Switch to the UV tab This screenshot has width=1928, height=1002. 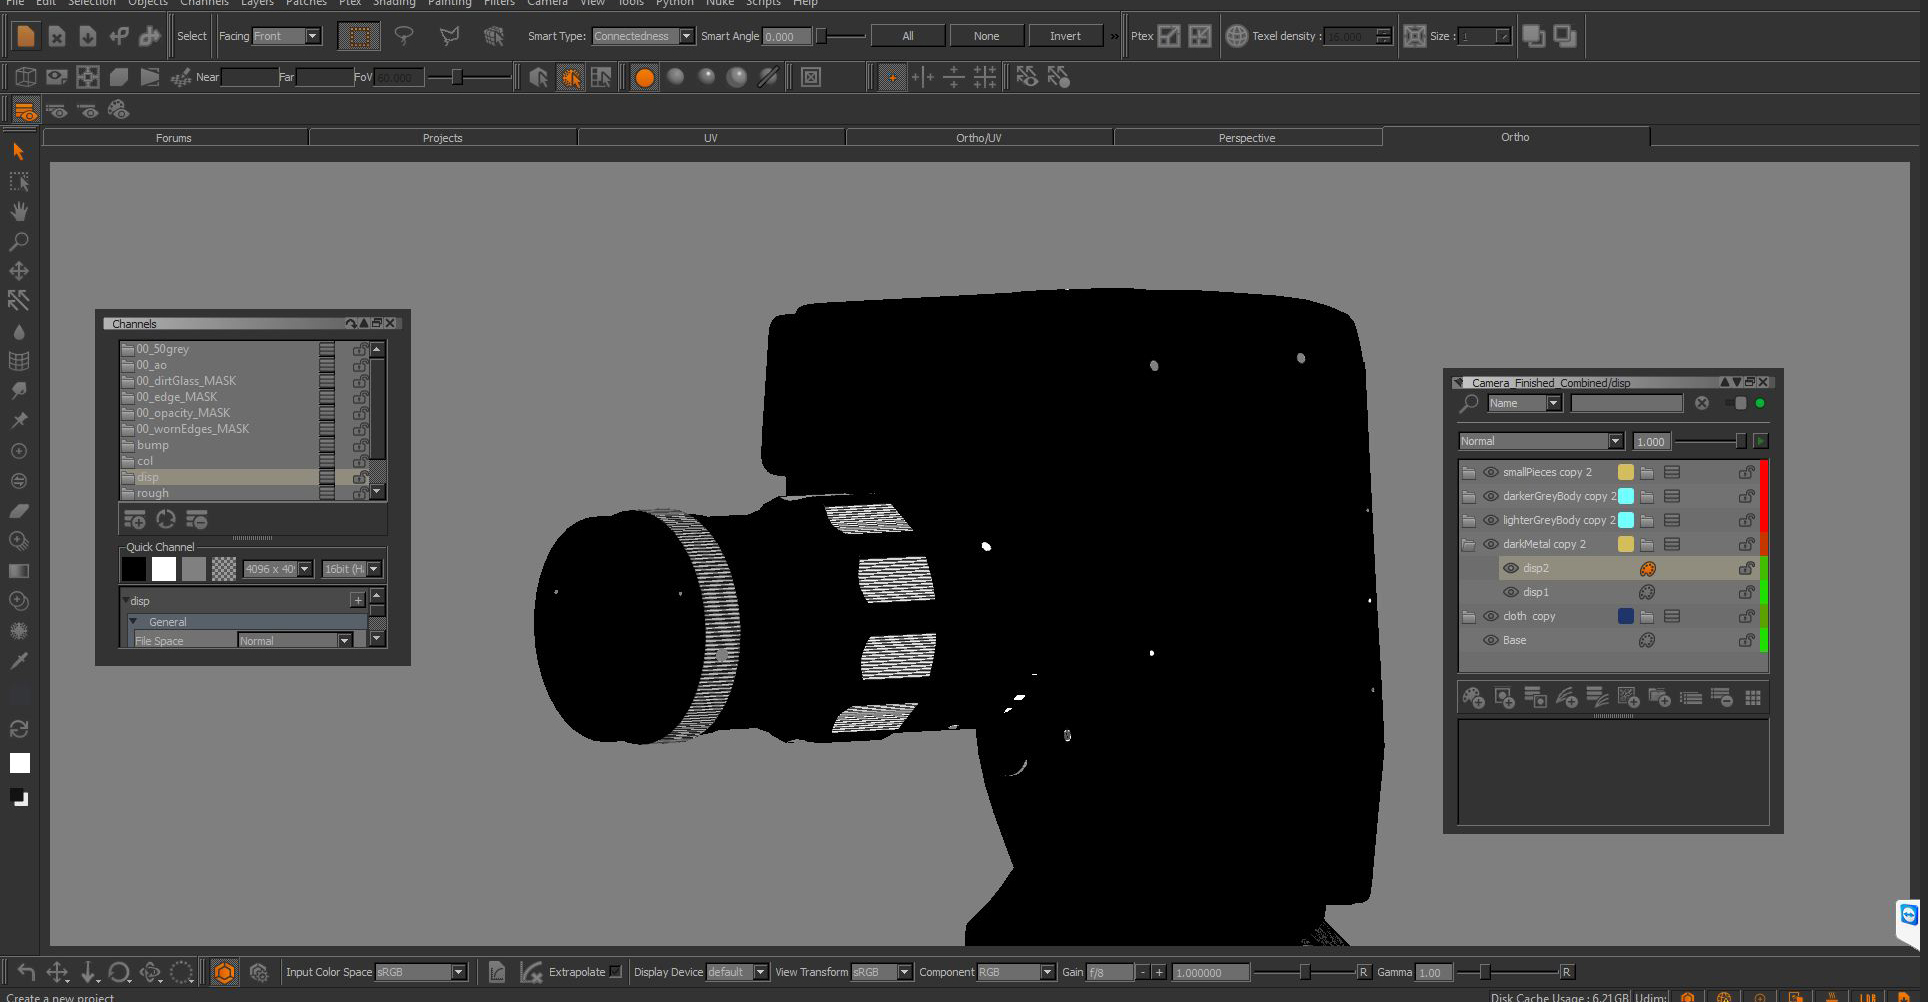pyautogui.click(x=711, y=138)
